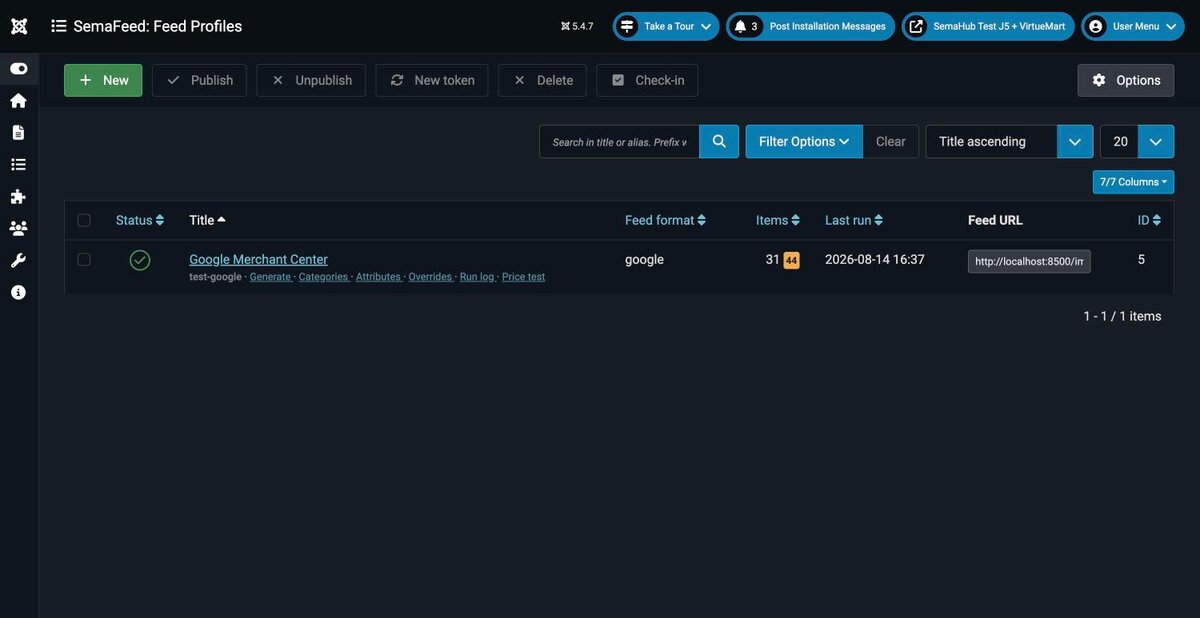This screenshot has height=618, width=1200.
Task: Click the google feed format cell
Action: (644, 259)
